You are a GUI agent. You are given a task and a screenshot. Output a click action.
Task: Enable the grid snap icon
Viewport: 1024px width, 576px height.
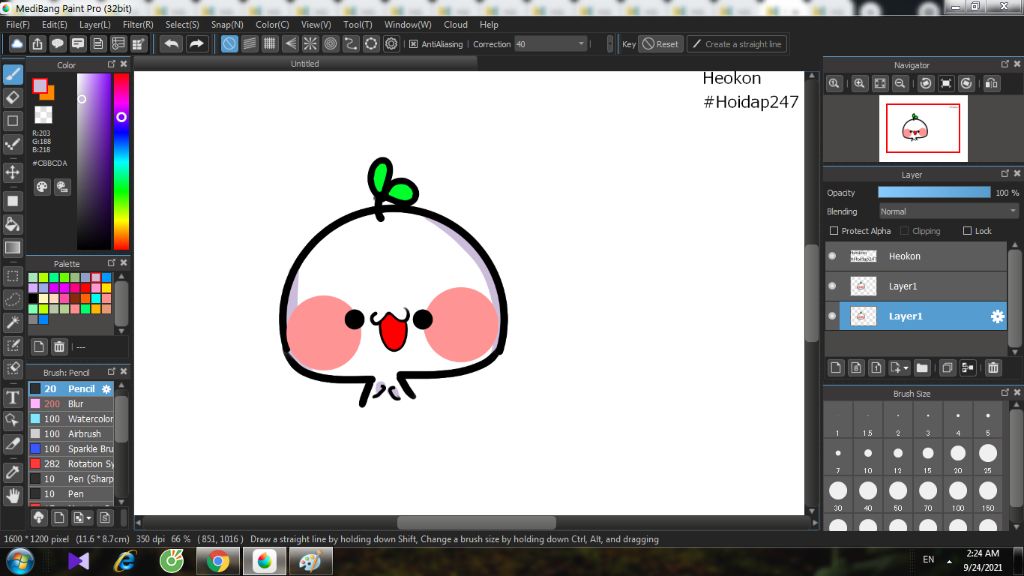[x=270, y=44]
